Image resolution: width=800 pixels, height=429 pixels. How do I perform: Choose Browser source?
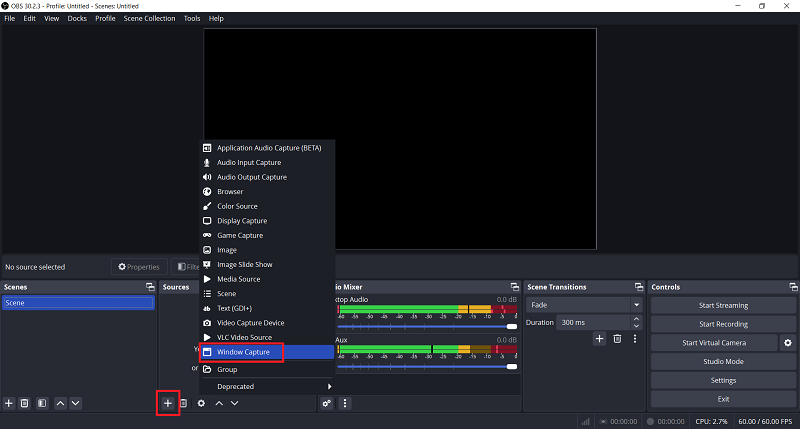[x=267, y=192]
